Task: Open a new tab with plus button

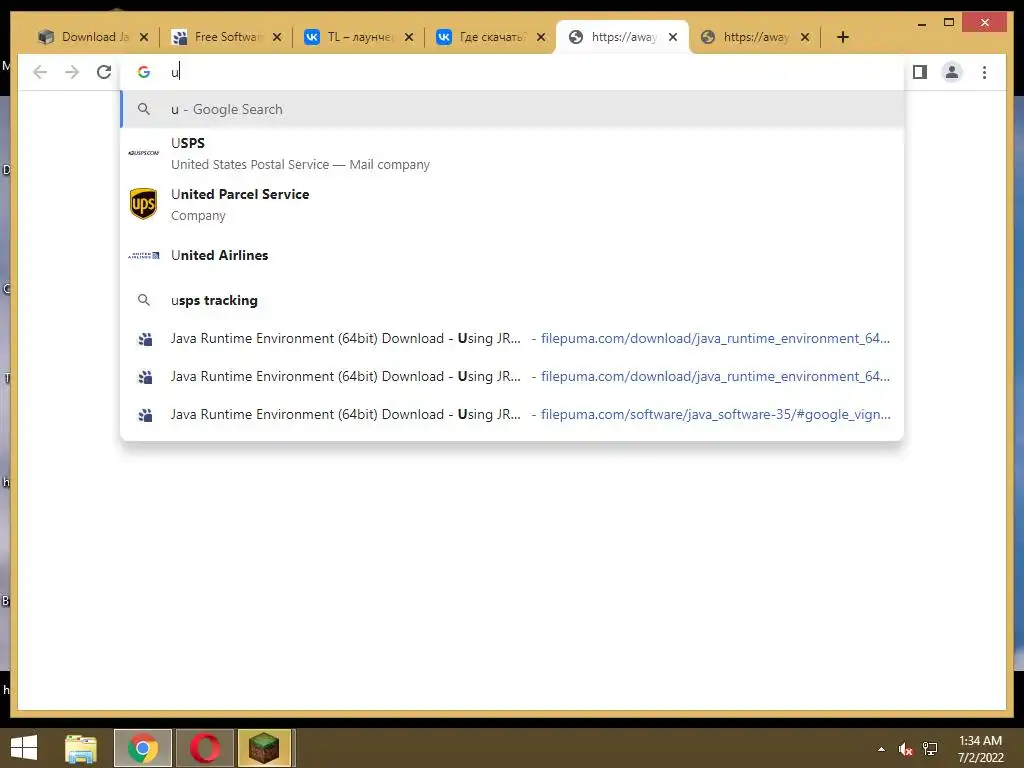Action: (x=842, y=37)
